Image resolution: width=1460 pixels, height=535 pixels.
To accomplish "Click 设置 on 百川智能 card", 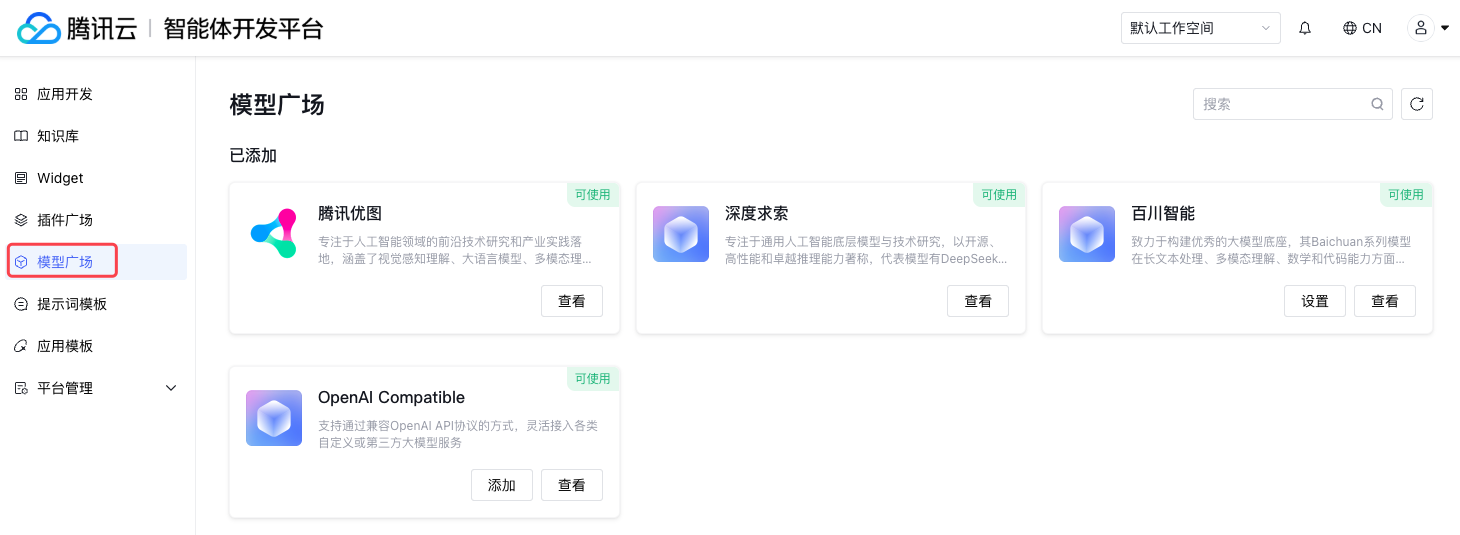I will (1315, 301).
